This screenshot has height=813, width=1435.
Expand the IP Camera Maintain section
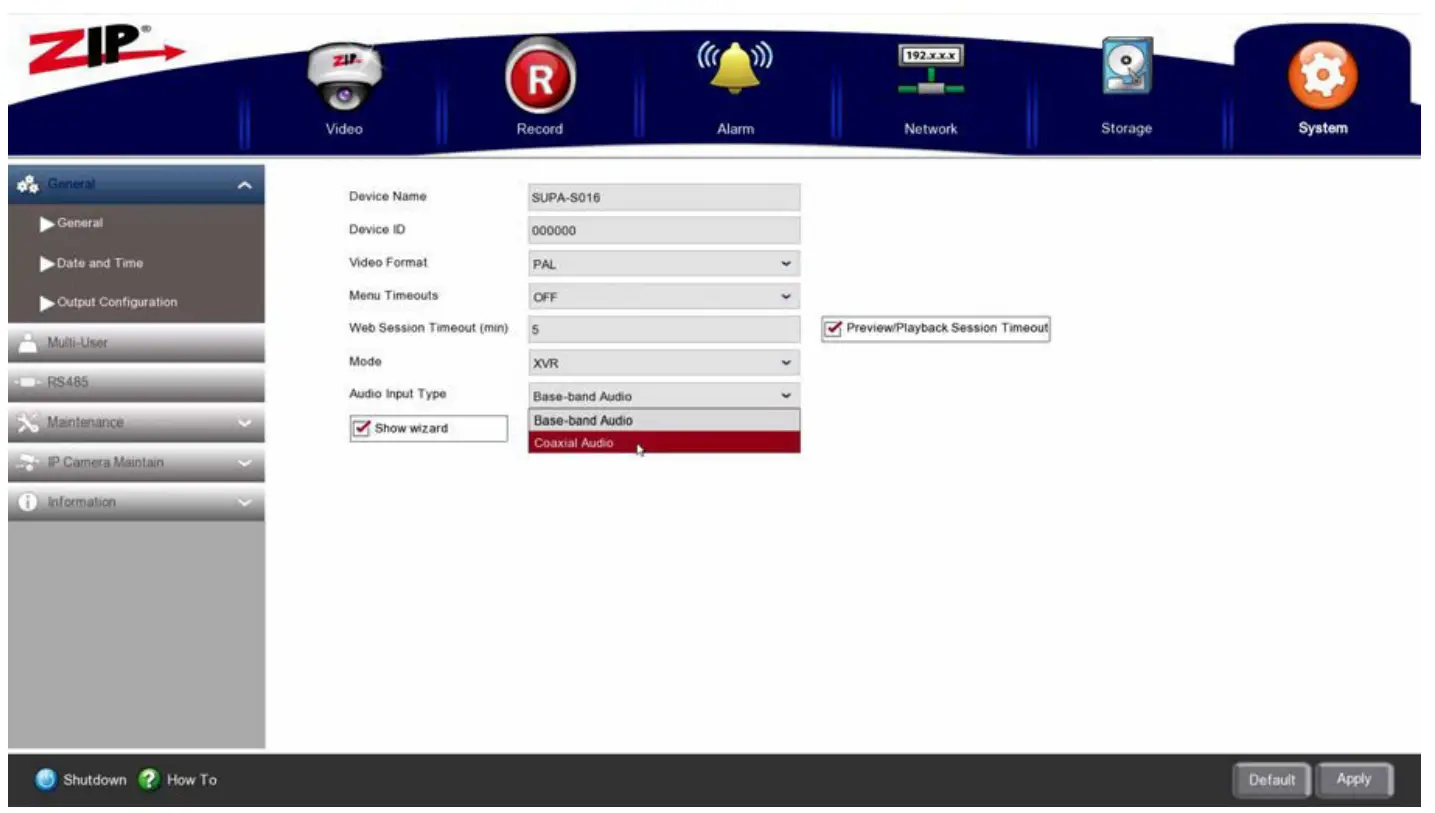[244, 463]
